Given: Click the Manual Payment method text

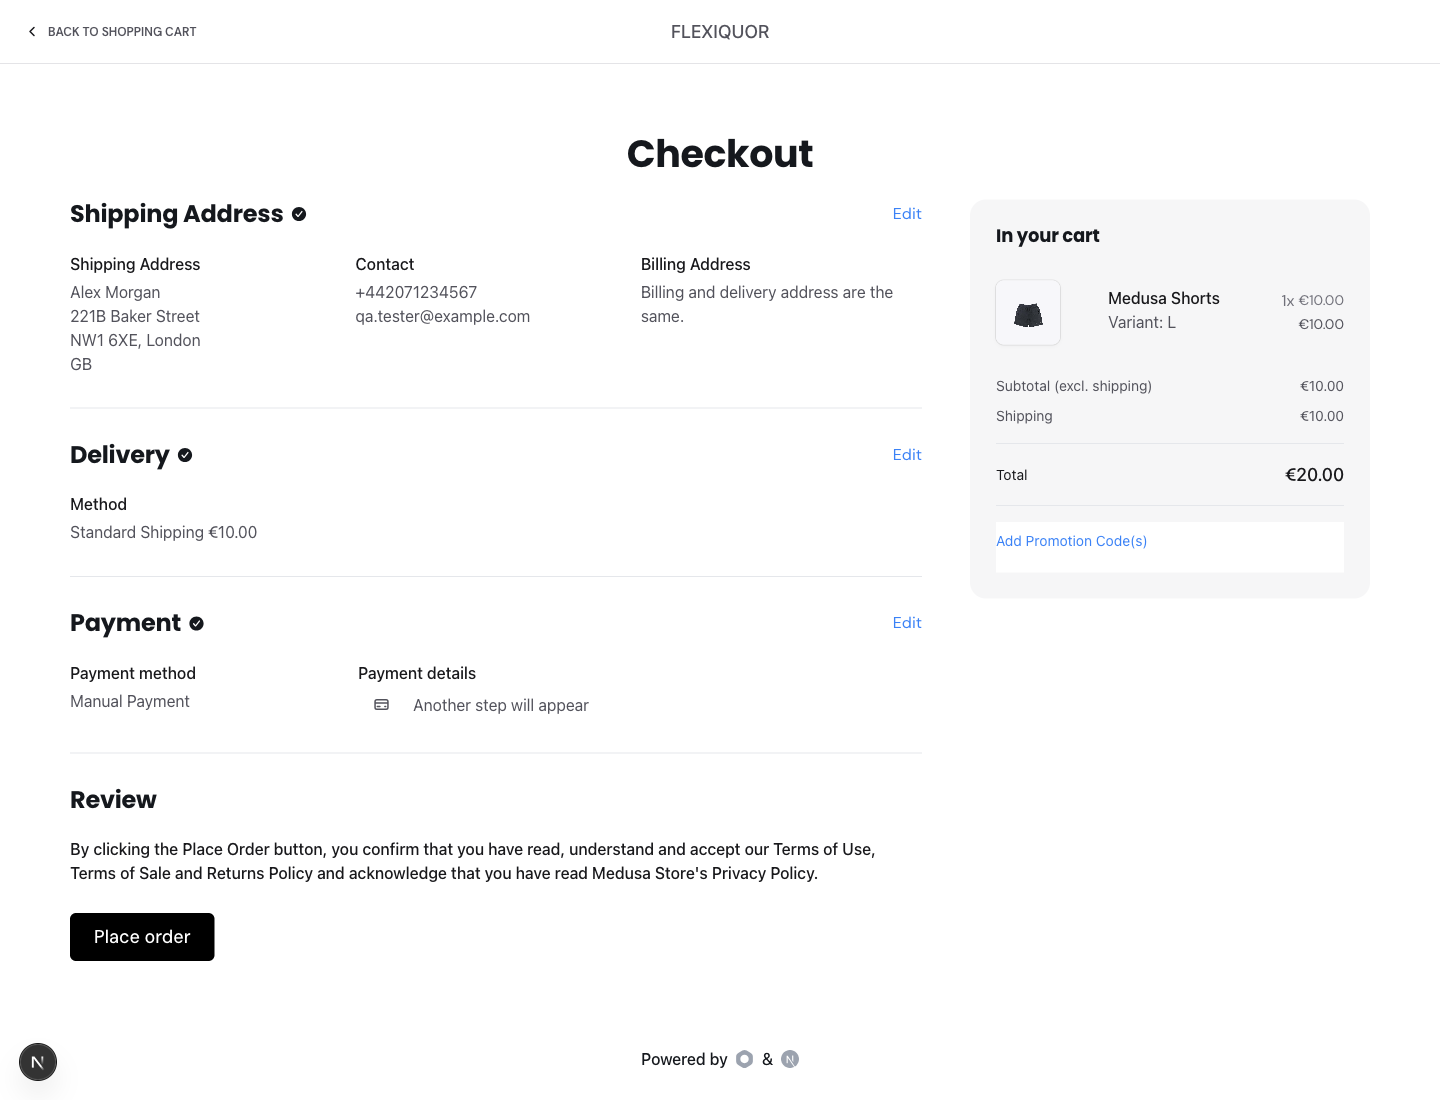Looking at the screenshot, I should [130, 701].
